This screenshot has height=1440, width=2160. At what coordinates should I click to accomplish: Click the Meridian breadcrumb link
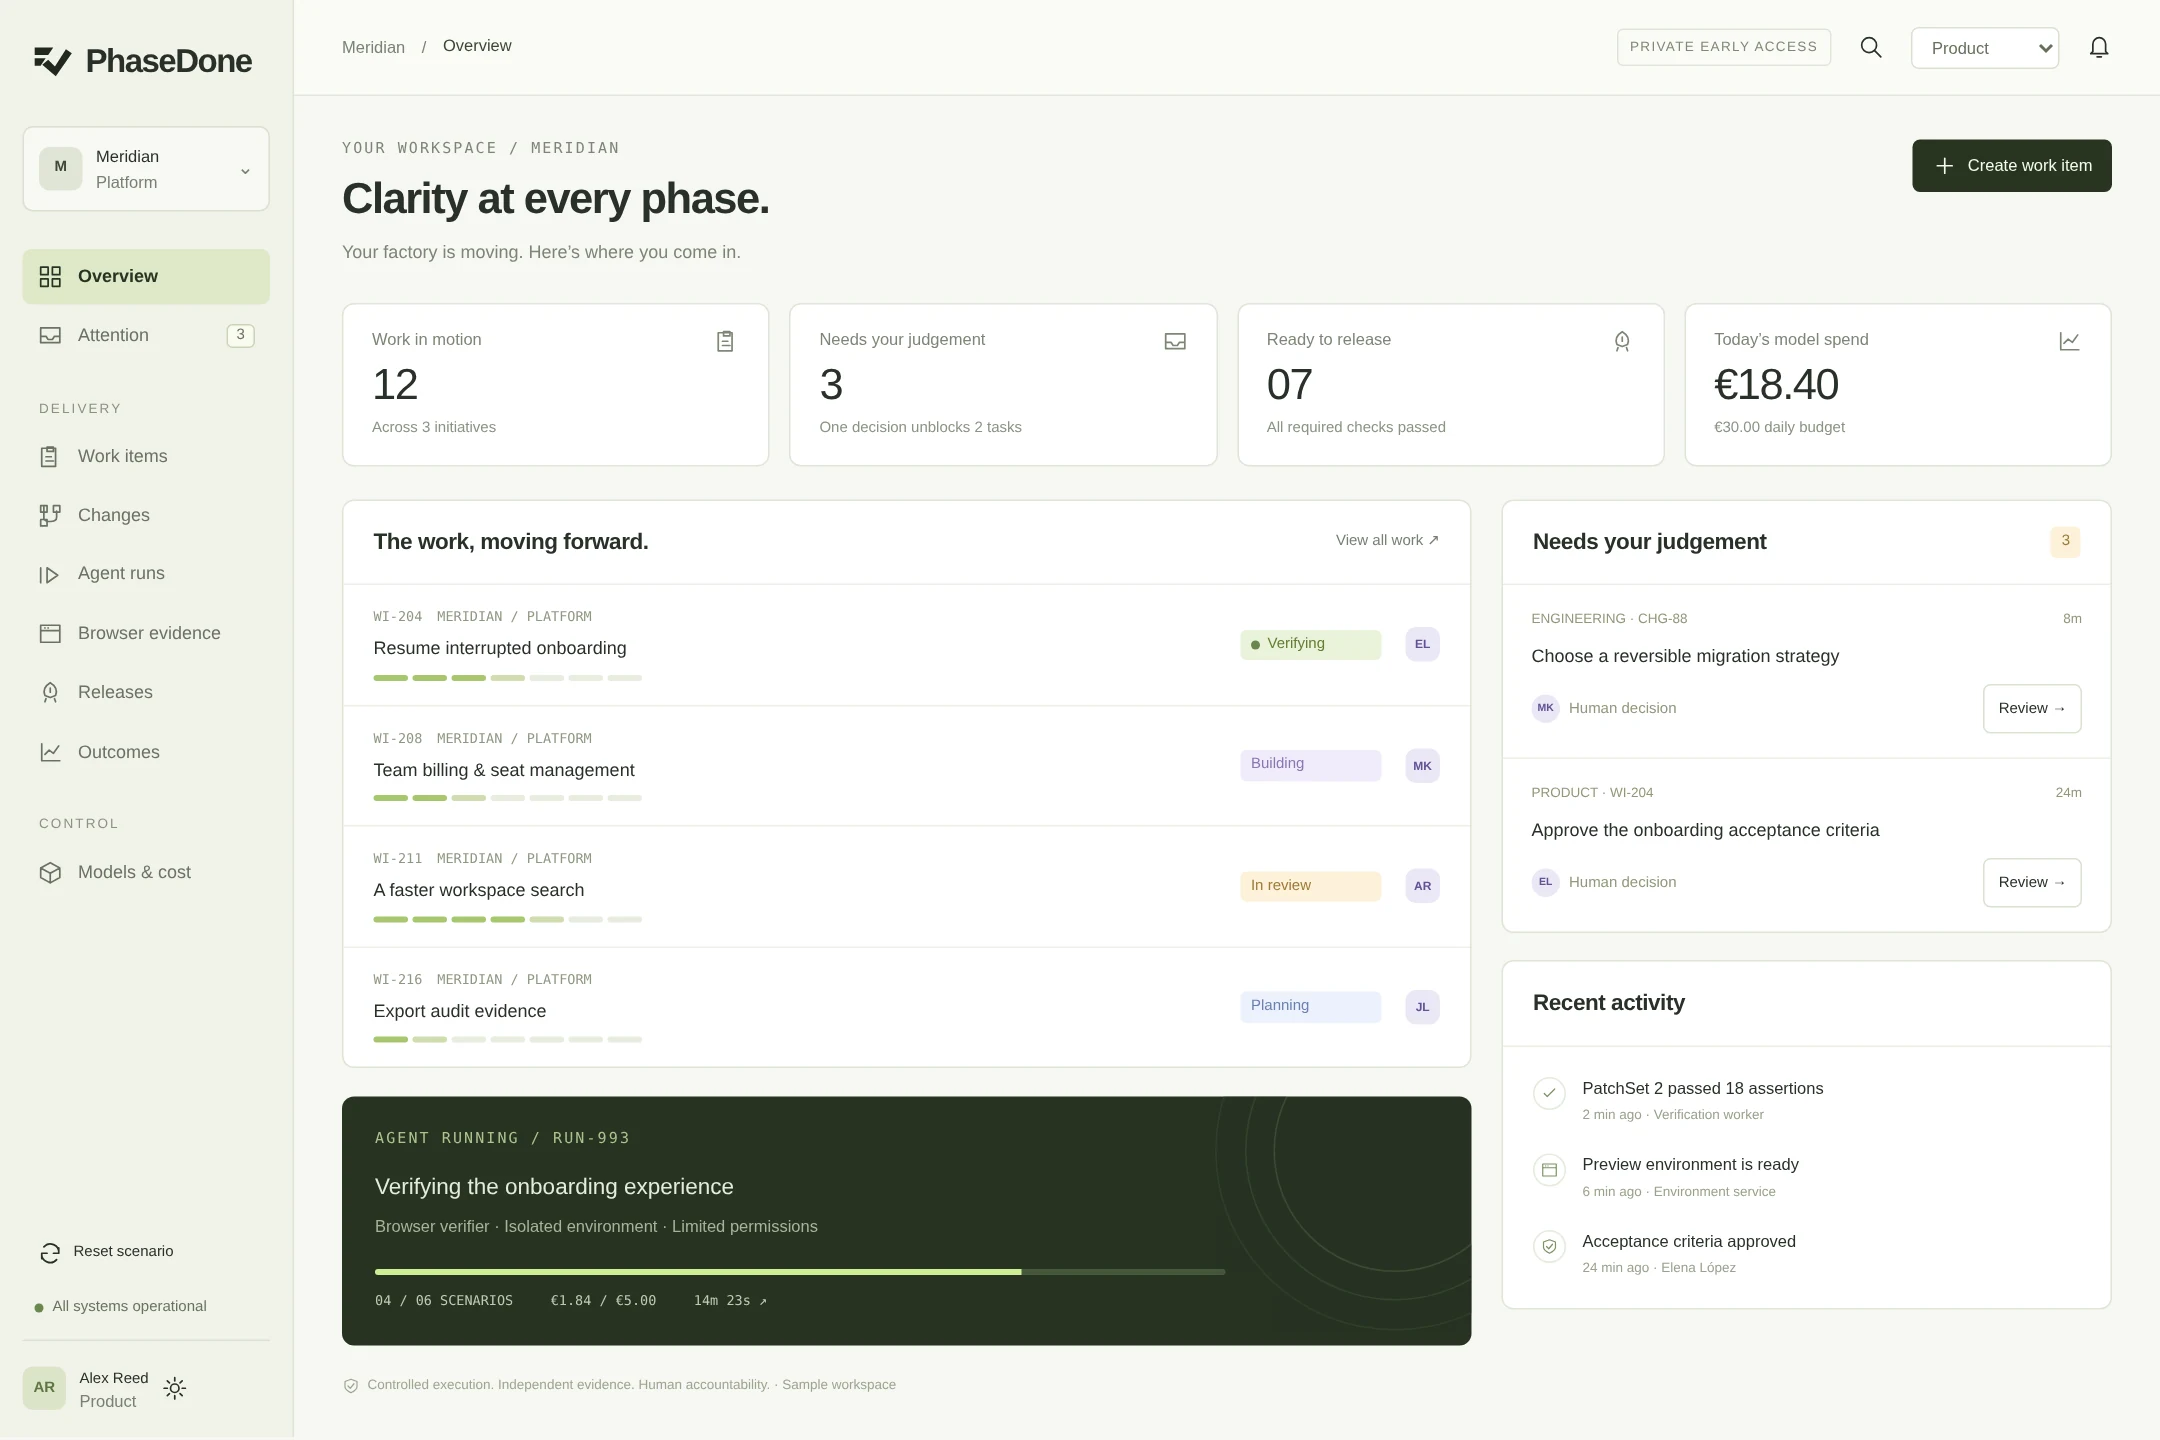point(373,47)
